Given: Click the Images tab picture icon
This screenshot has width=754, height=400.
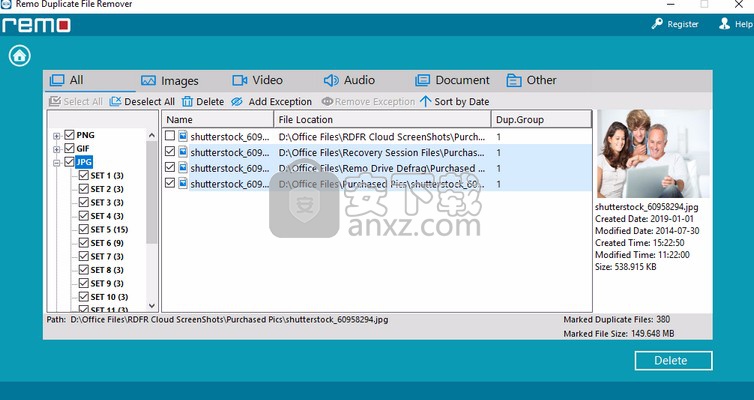Looking at the screenshot, I should 148,81.
